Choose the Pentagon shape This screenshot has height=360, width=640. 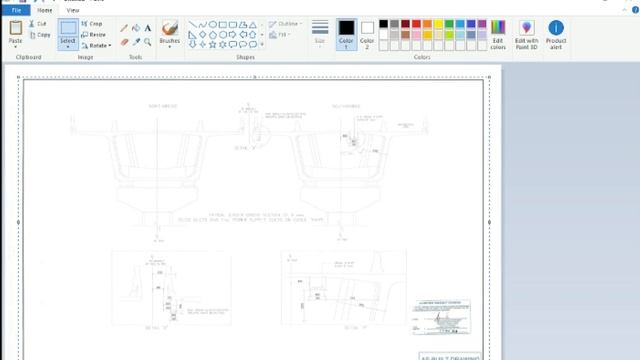point(213,35)
